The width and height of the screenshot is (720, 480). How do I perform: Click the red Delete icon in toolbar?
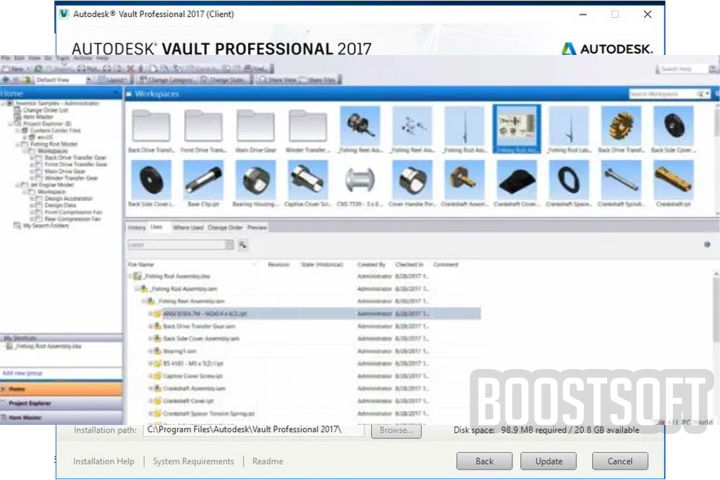tap(130, 69)
